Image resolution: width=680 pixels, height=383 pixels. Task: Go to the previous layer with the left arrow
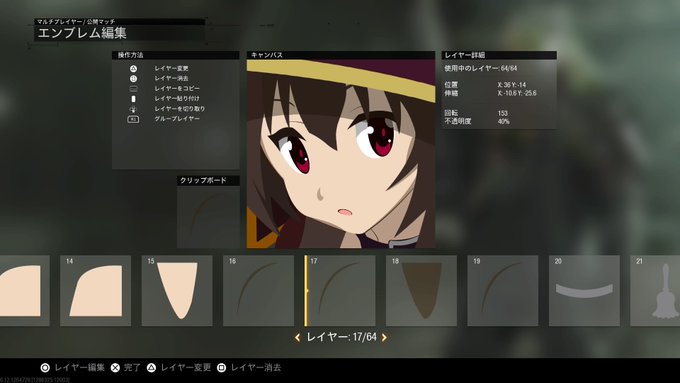point(298,337)
